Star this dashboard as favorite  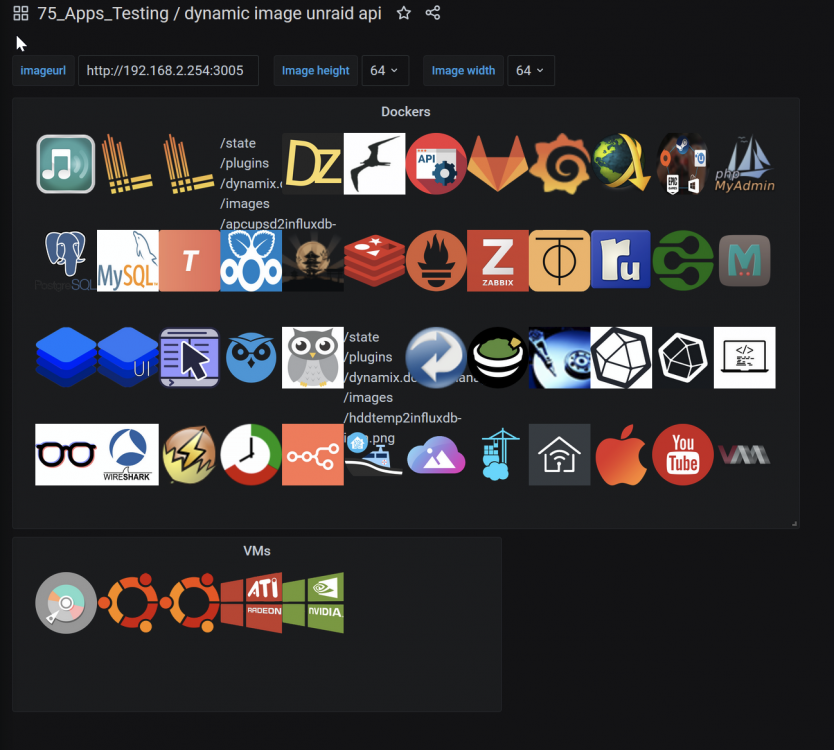click(x=404, y=13)
